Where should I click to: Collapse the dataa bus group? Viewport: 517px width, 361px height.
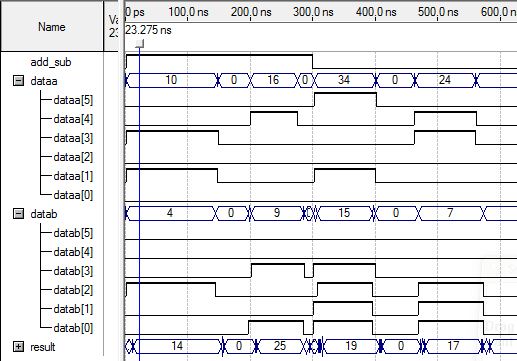[18, 81]
